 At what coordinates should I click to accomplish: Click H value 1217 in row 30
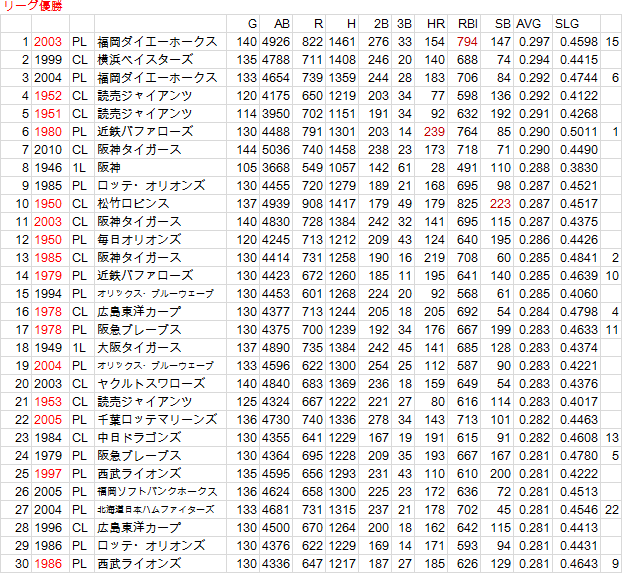tap(342, 564)
